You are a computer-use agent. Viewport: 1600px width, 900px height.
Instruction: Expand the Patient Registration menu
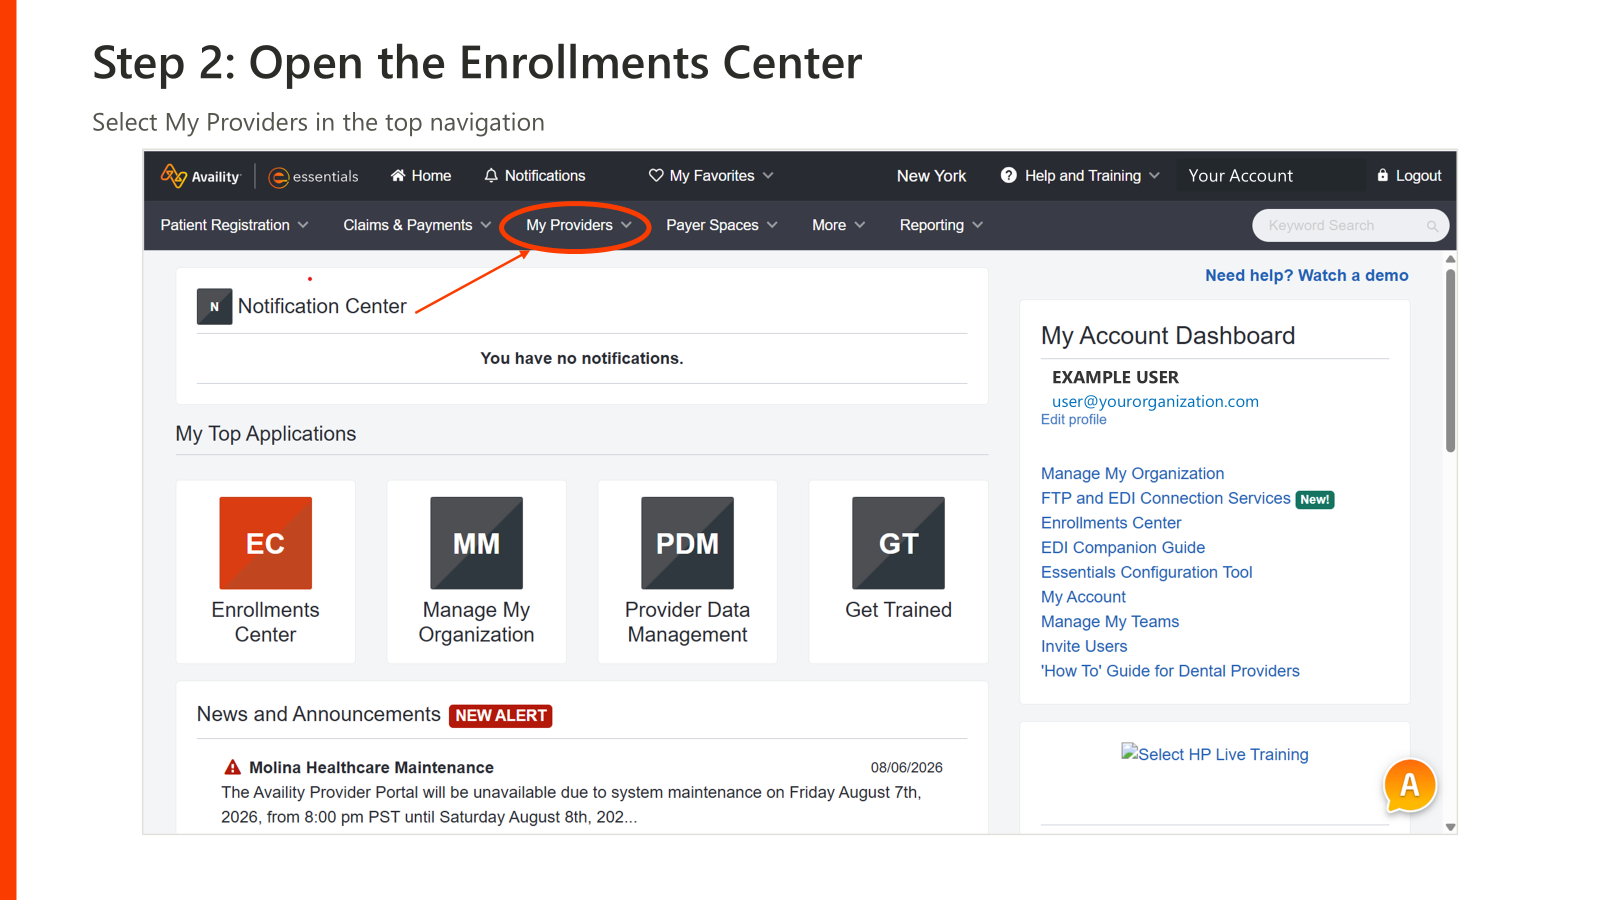(x=235, y=225)
